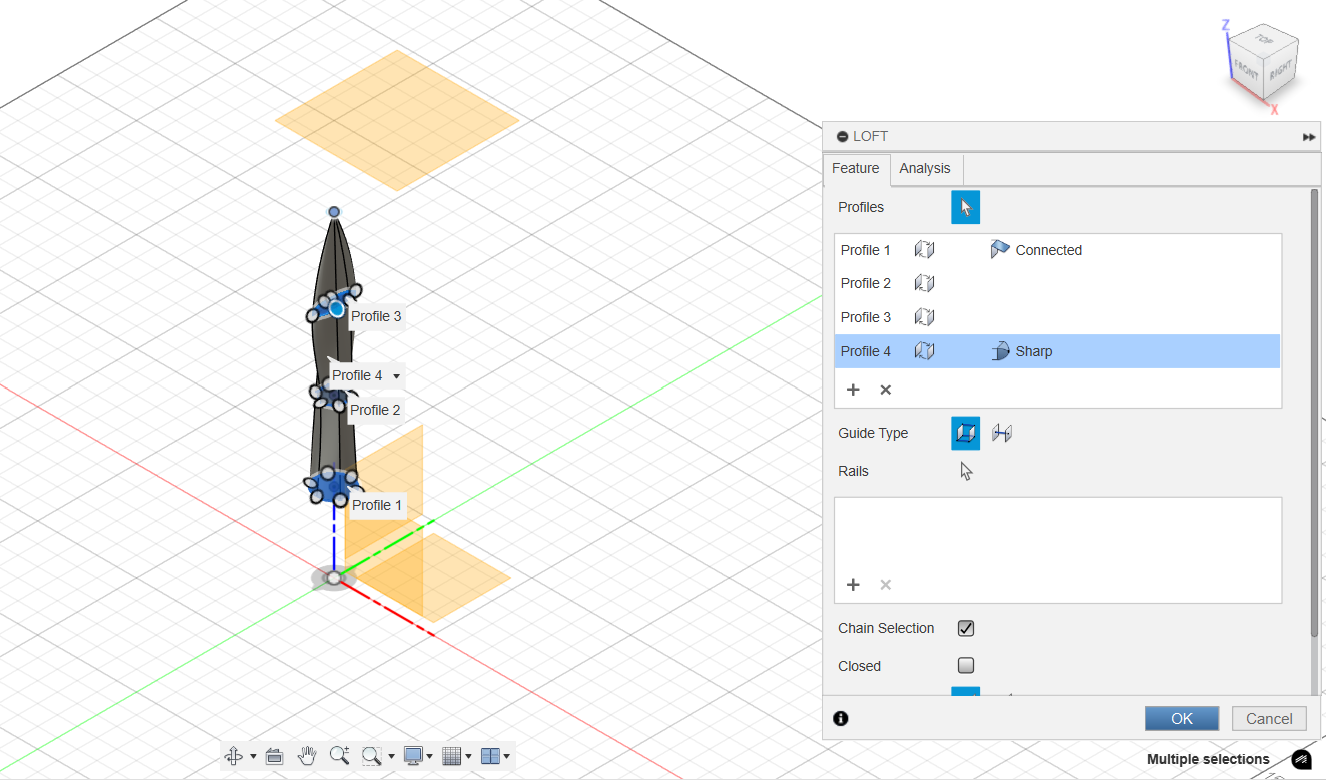Viewport: 1326px width, 780px height.
Task: Click the Multiple selections status text
Action: tap(1208, 759)
